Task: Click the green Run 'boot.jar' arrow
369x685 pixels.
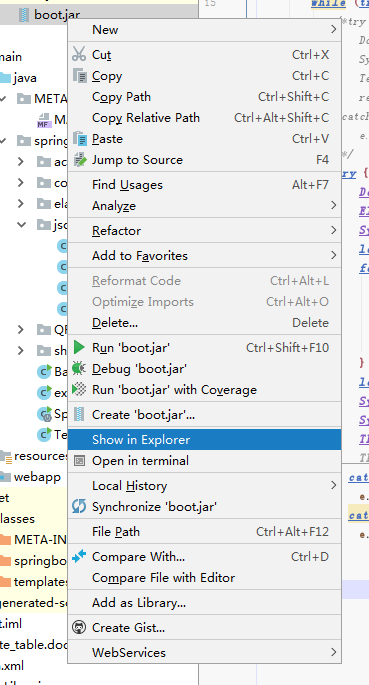Action: [x=79, y=348]
